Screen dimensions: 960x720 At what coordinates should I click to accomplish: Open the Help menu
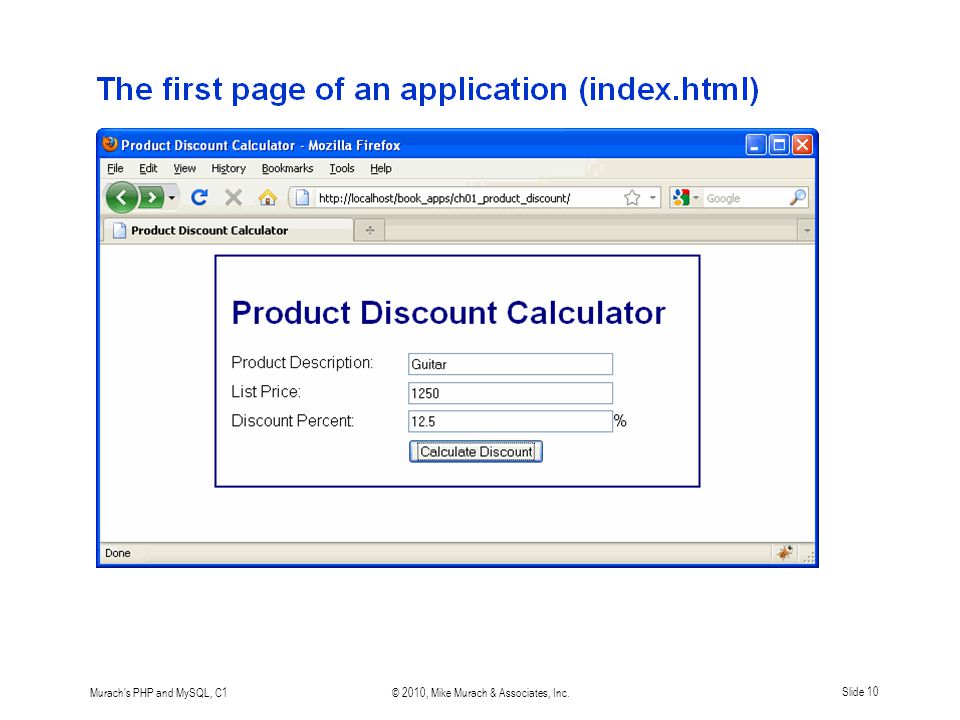381,168
